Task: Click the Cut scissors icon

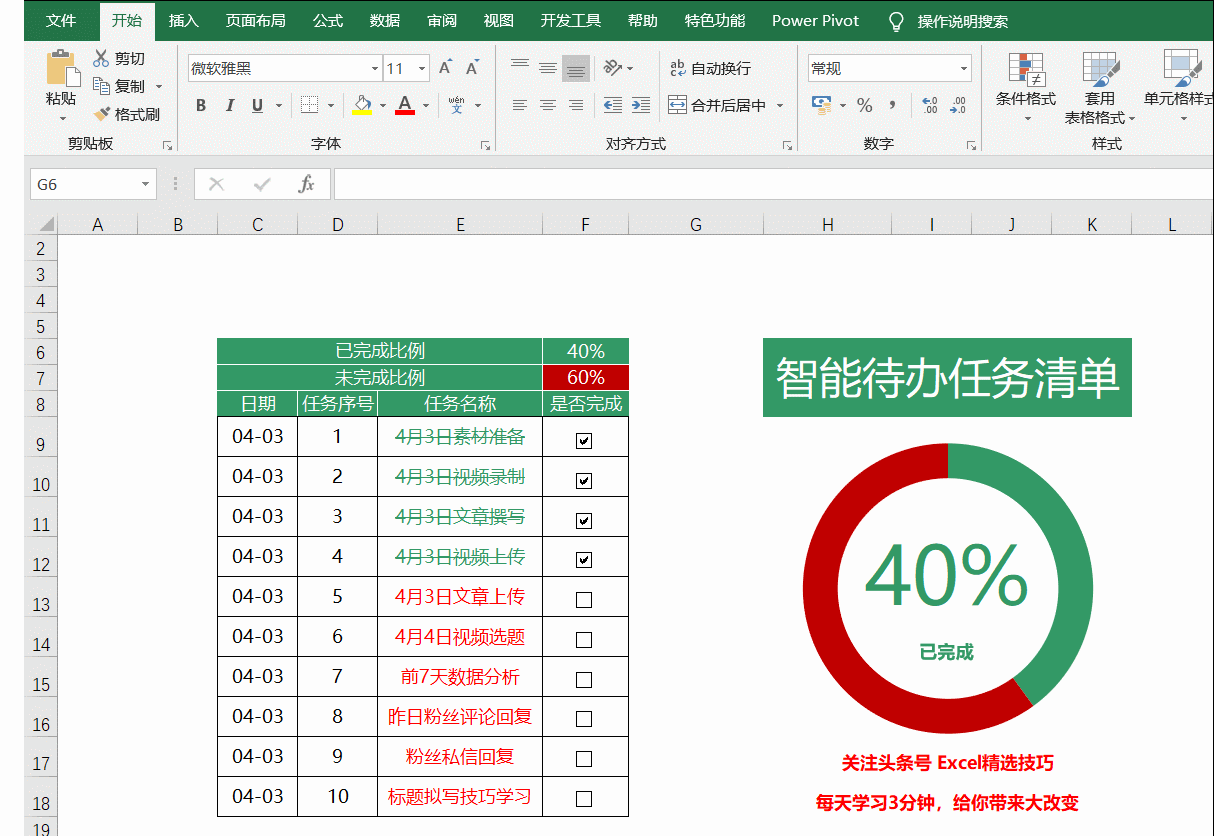Action: (101, 58)
